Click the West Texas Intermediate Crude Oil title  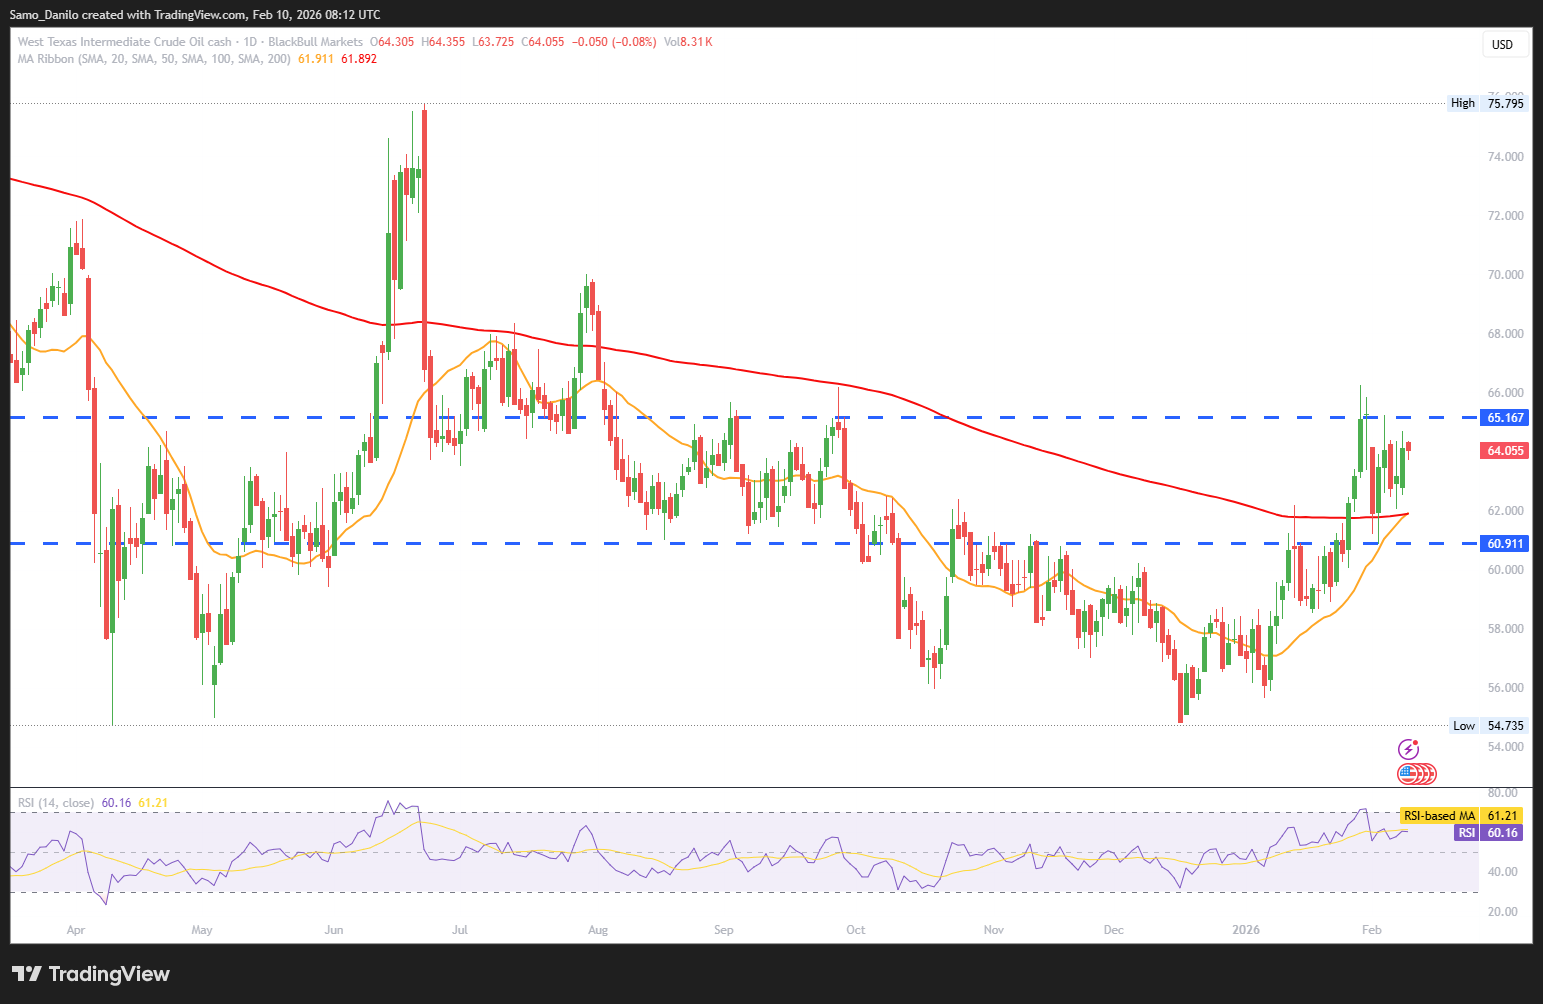[124, 42]
